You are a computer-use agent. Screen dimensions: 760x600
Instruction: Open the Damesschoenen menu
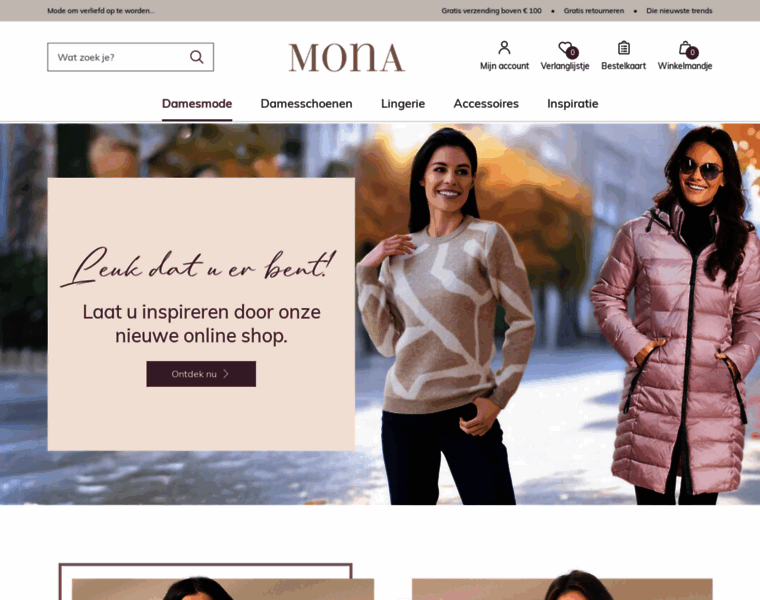pos(306,104)
